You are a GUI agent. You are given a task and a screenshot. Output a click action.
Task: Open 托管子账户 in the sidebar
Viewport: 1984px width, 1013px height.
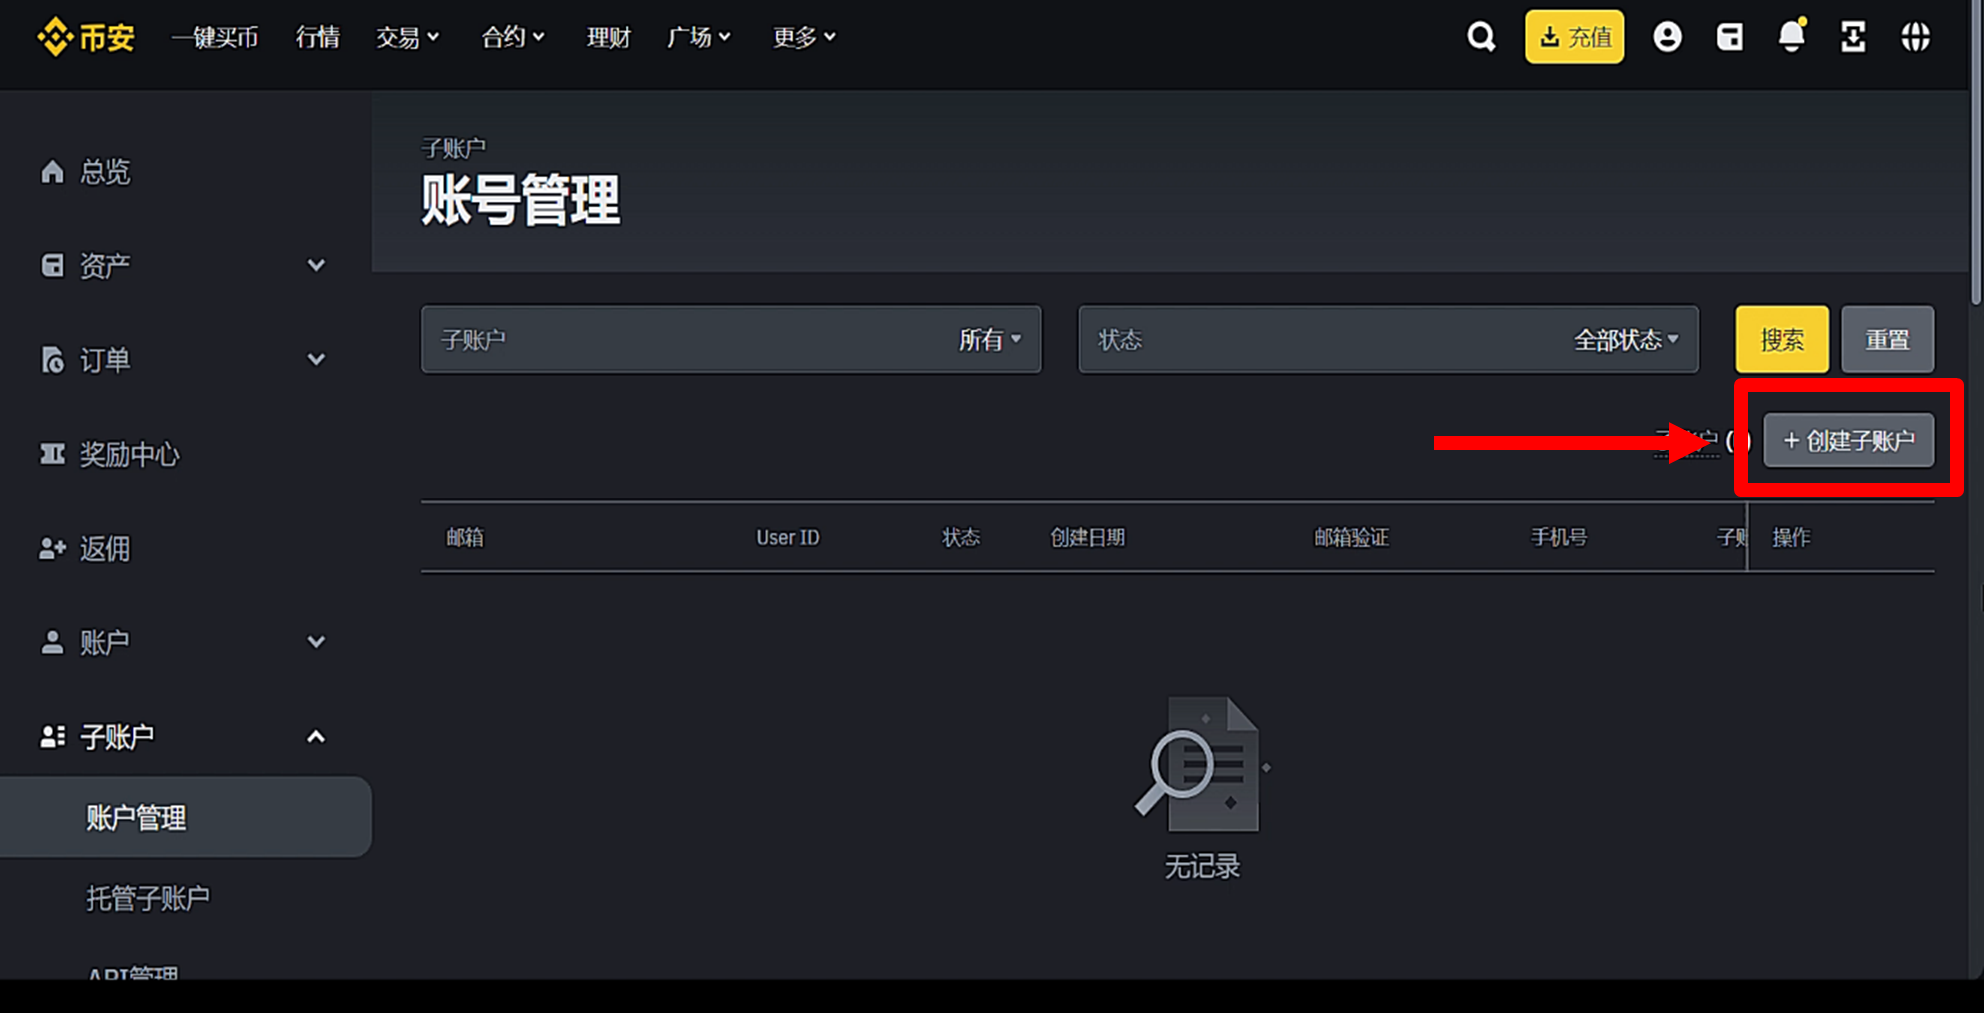point(148,898)
